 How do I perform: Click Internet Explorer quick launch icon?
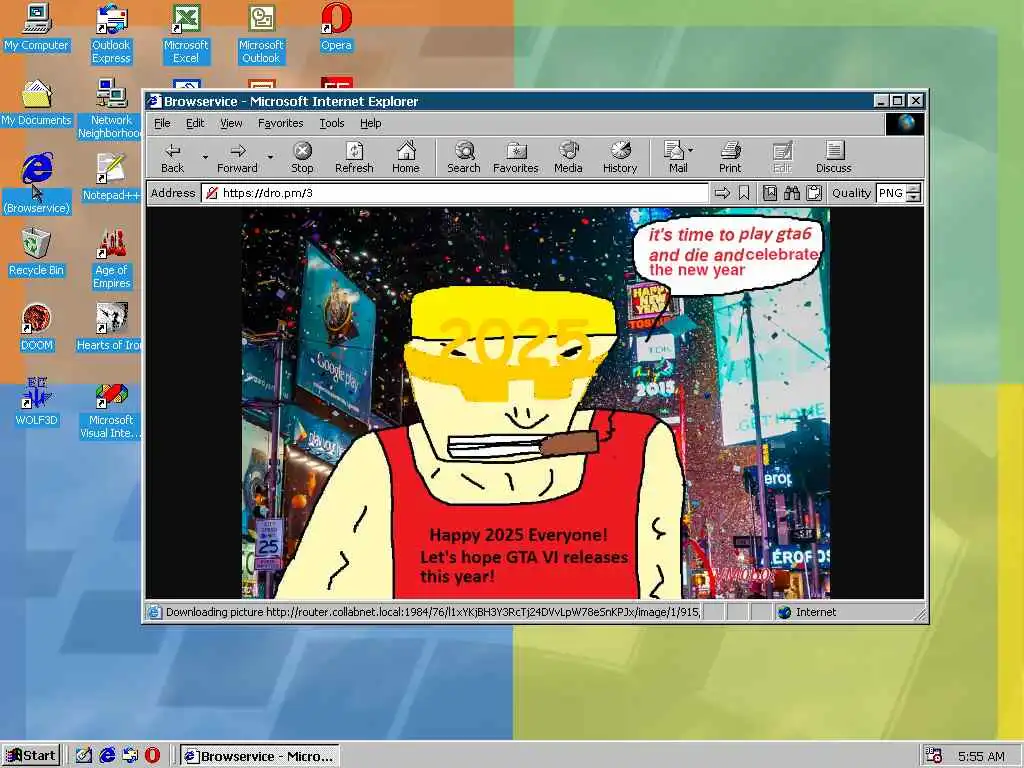[x=107, y=756]
